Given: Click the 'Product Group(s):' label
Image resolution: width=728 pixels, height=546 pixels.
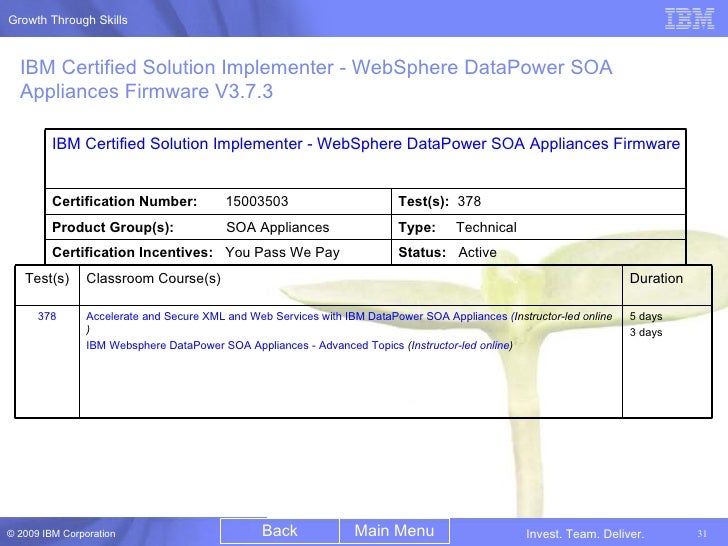Looking at the screenshot, I should pos(113,227).
